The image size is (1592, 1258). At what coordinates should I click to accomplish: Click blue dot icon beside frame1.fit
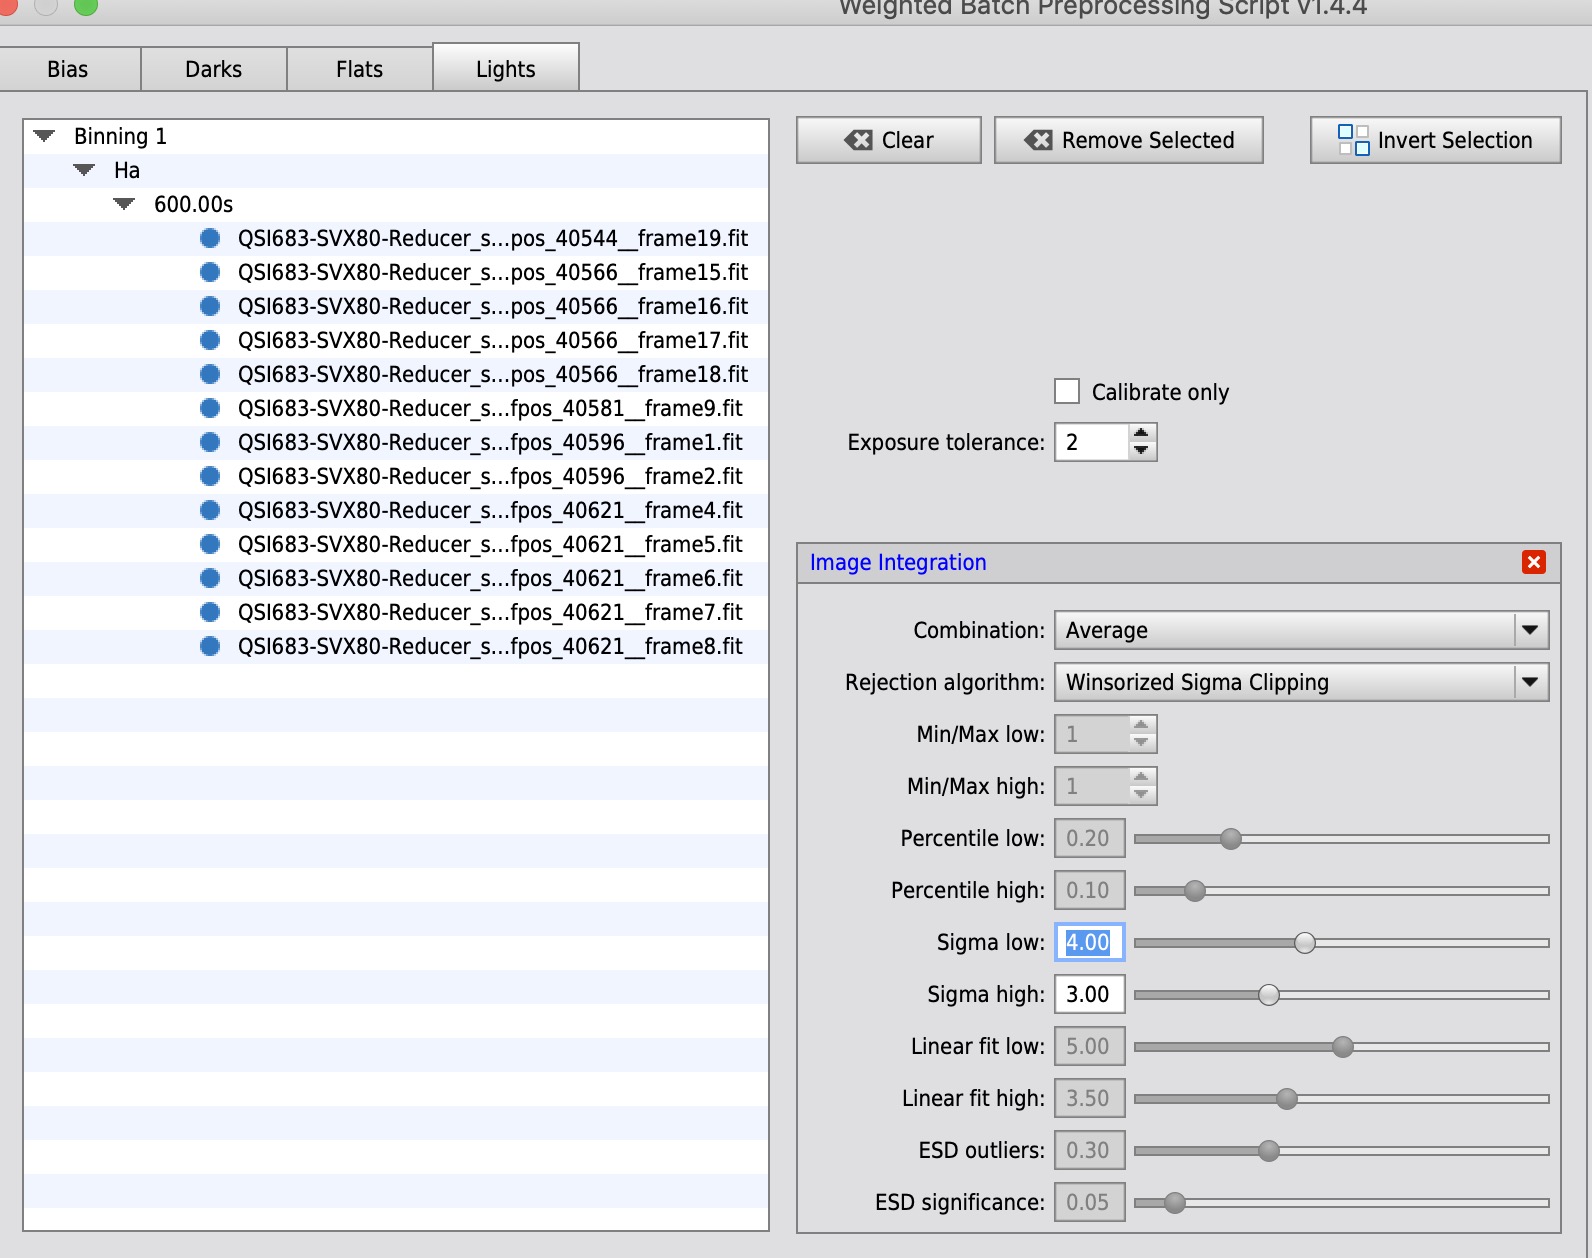click(210, 442)
